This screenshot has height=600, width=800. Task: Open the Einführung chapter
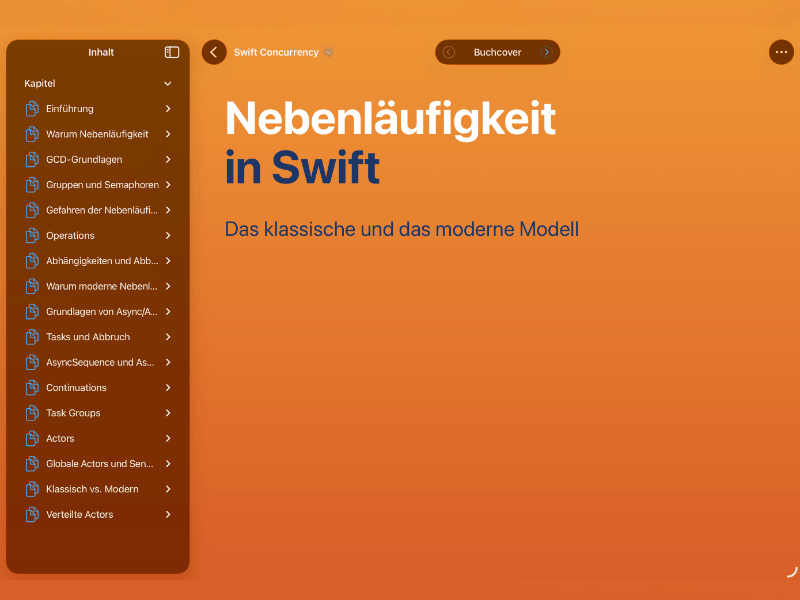point(98,109)
